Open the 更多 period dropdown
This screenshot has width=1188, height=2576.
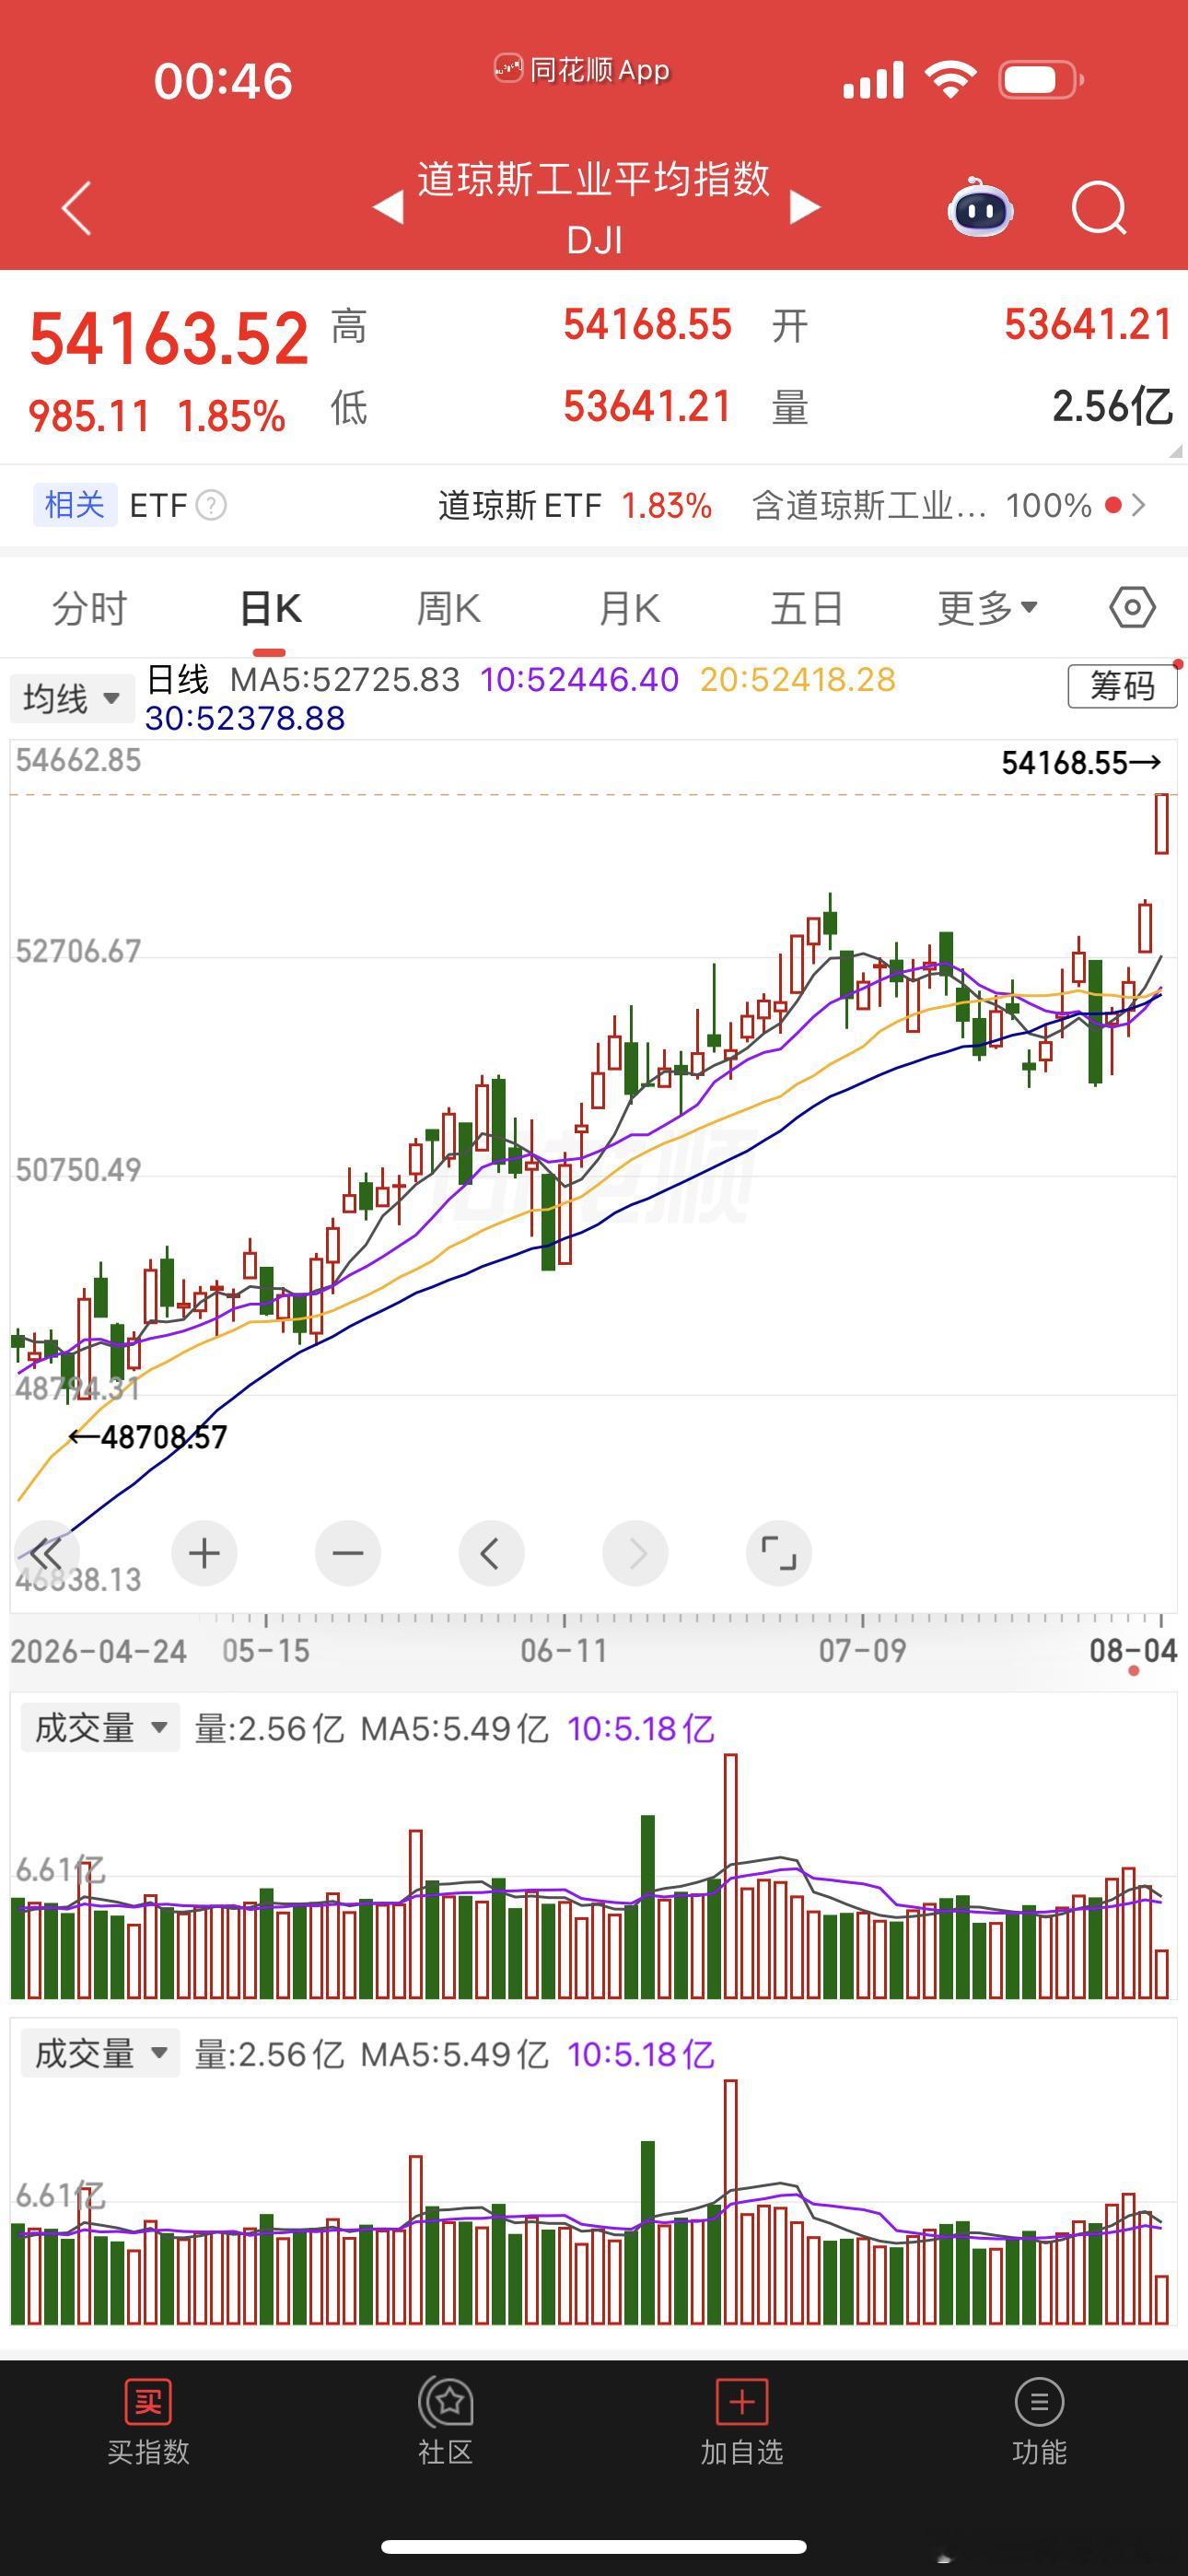(x=988, y=608)
